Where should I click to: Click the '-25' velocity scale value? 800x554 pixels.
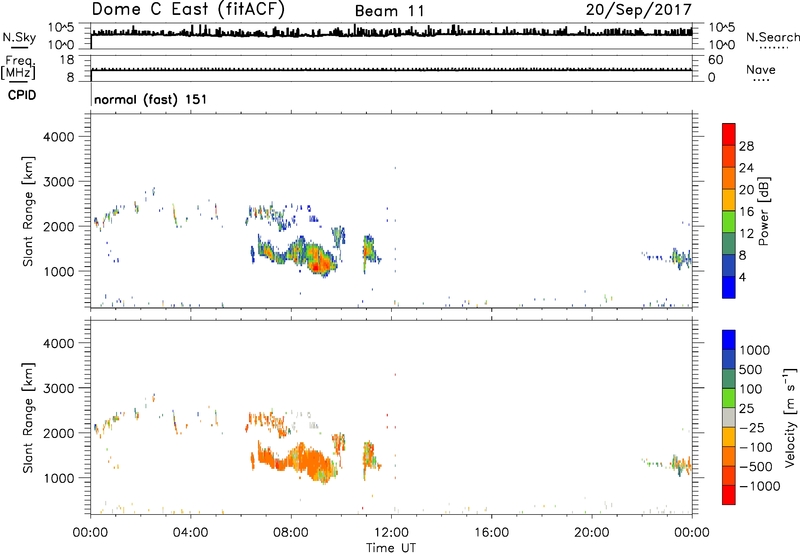[x=752, y=428]
